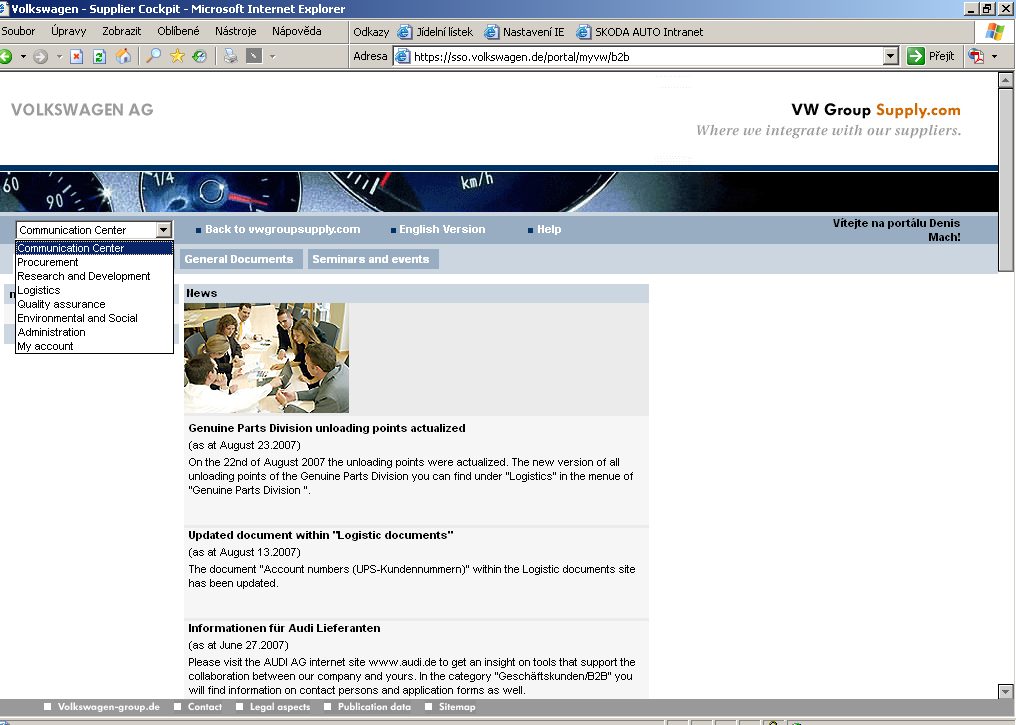Click the VOLKSWAGEN AG heading
The image size is (1016, 725).
(82, 110)
